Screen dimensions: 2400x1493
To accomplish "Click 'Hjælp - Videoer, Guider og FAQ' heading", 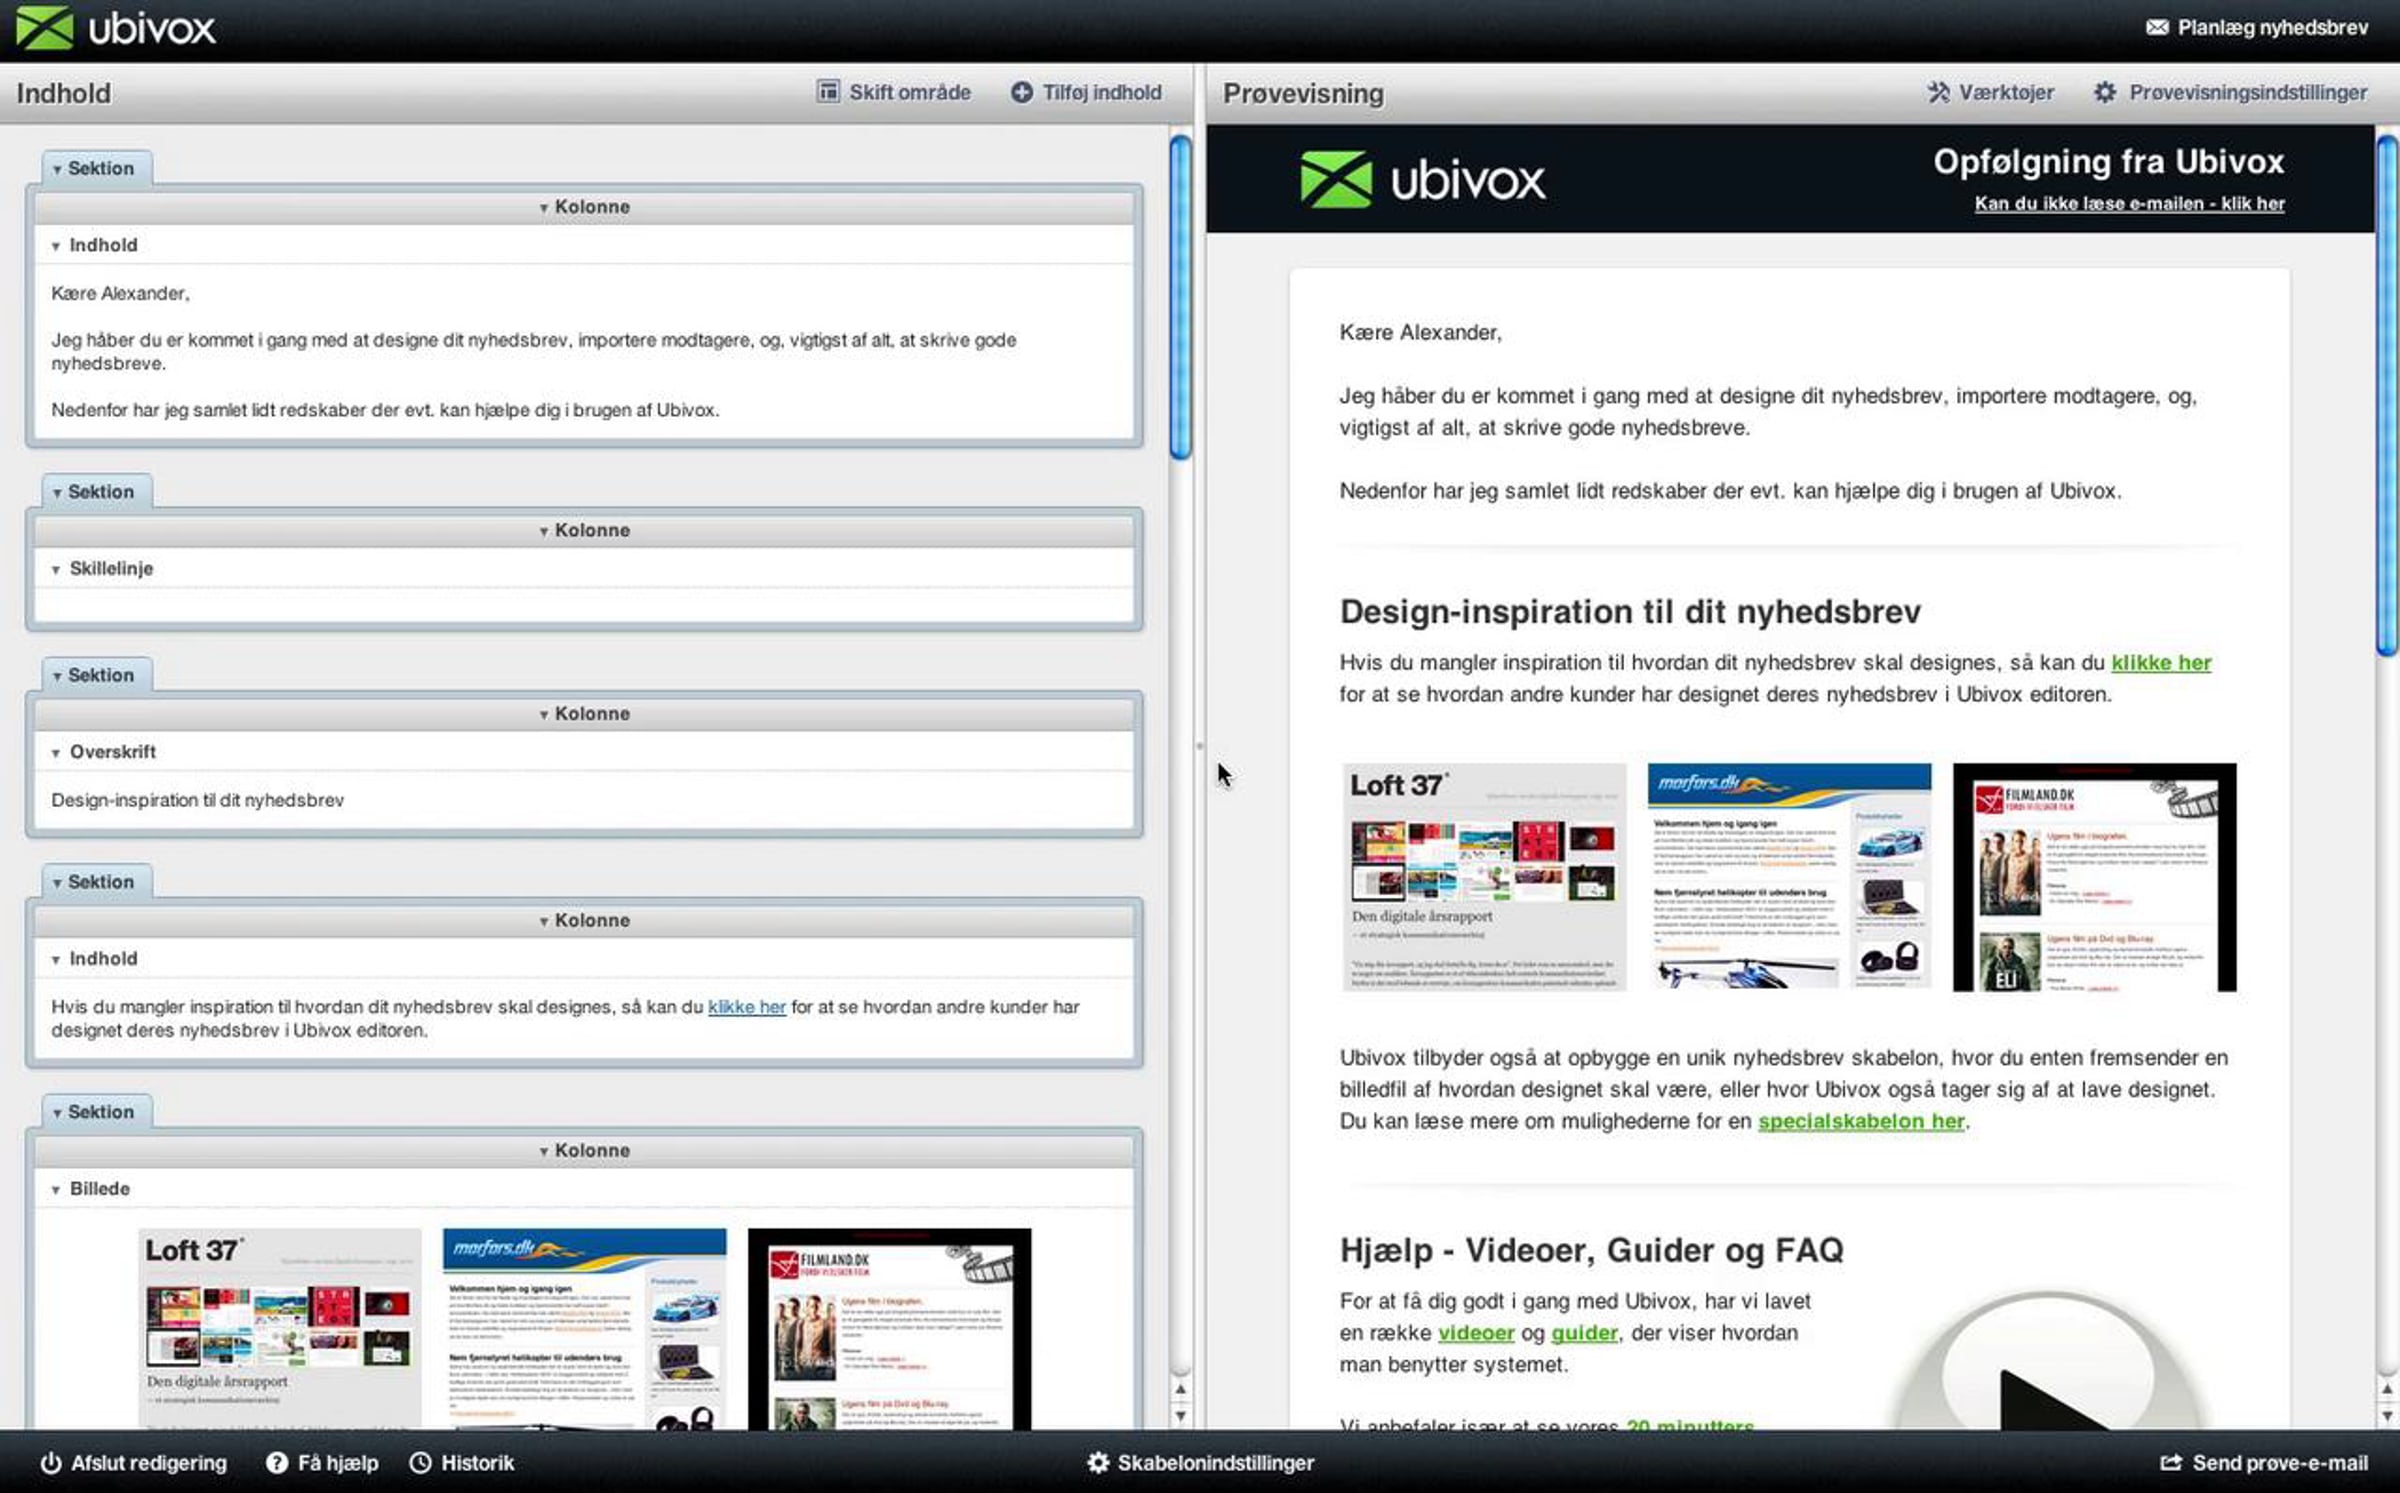I will [x=1591, y=1250].
